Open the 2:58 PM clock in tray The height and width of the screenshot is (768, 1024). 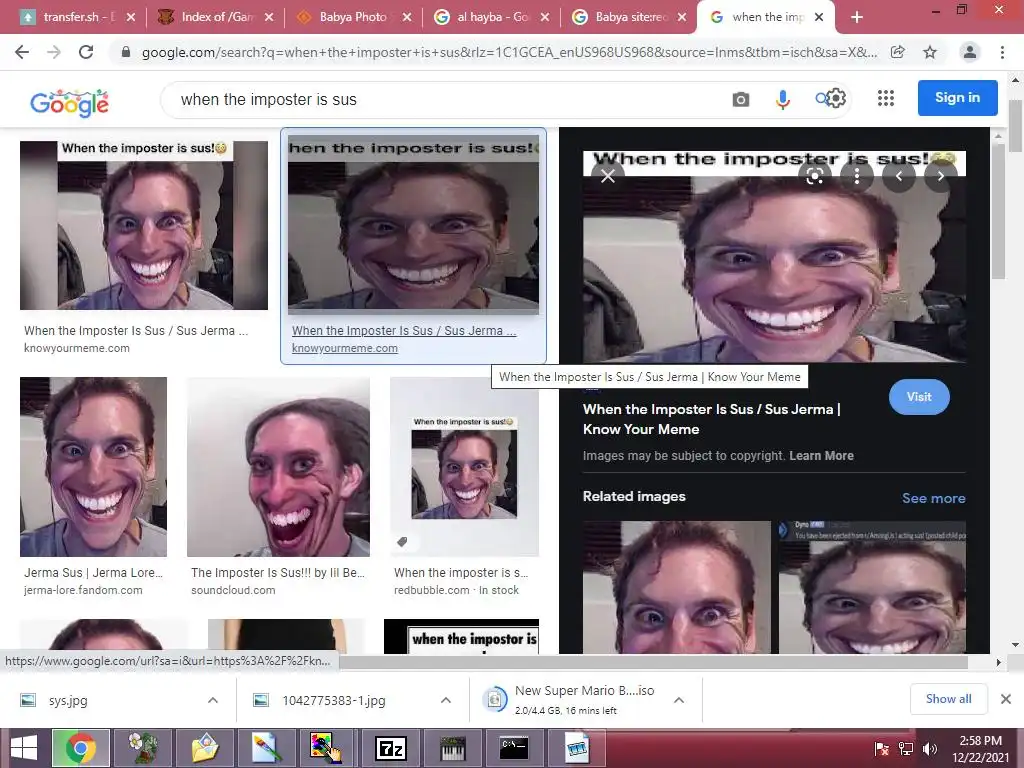(980, 748)
